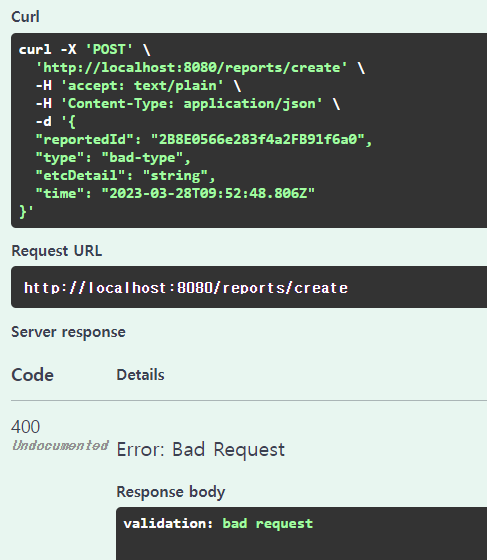The image size is (487, 560).
Task: Click the -d '{ data flag line
Action: tap(56, 122)
